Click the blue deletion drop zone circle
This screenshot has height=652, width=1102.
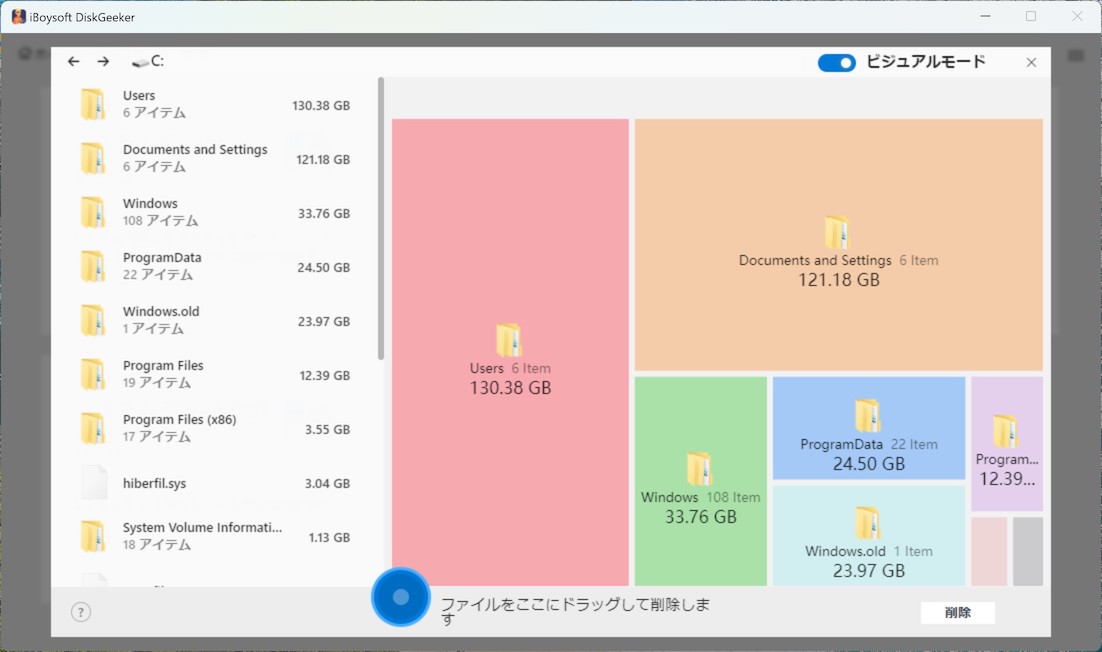[x=401, y=597]
